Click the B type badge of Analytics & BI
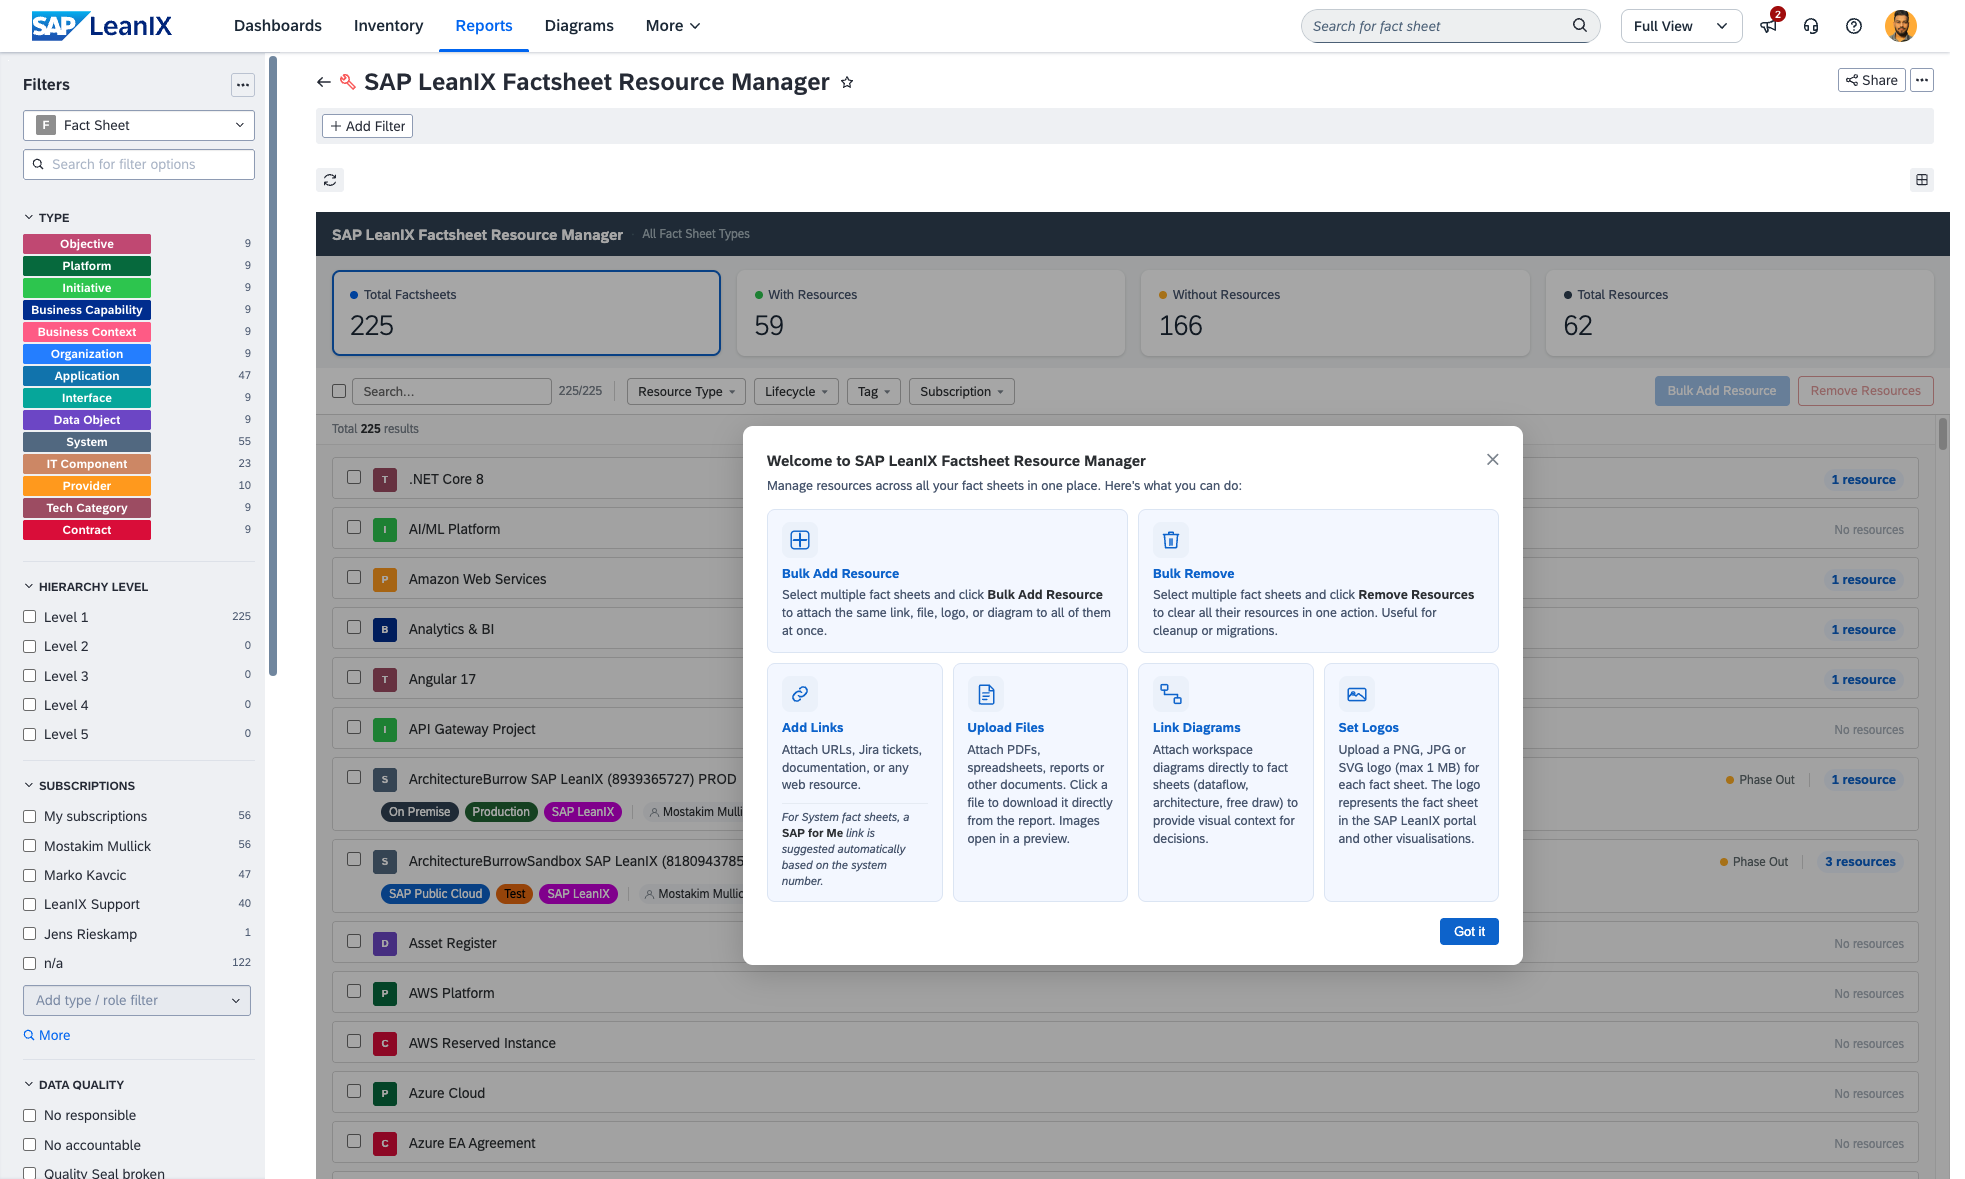 click(x=385, y=630)
